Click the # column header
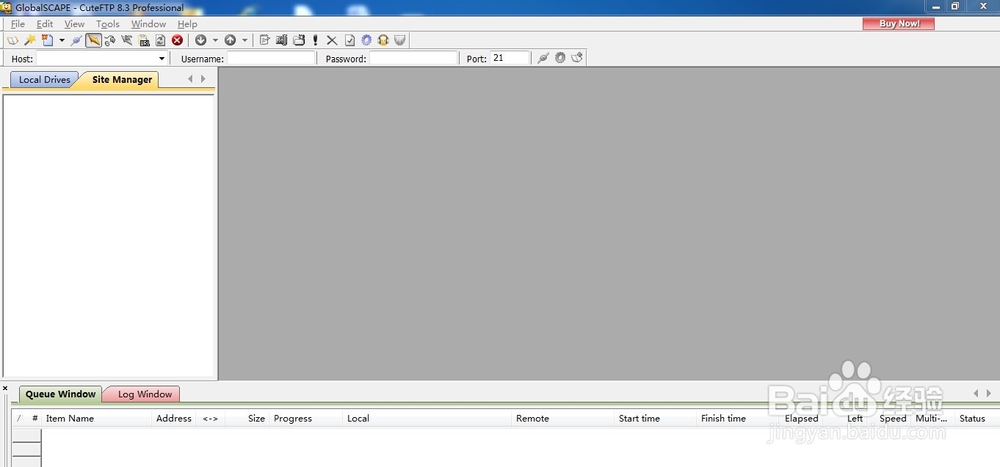This screenshot has width=1000, height=467. (x=35, y=419)
